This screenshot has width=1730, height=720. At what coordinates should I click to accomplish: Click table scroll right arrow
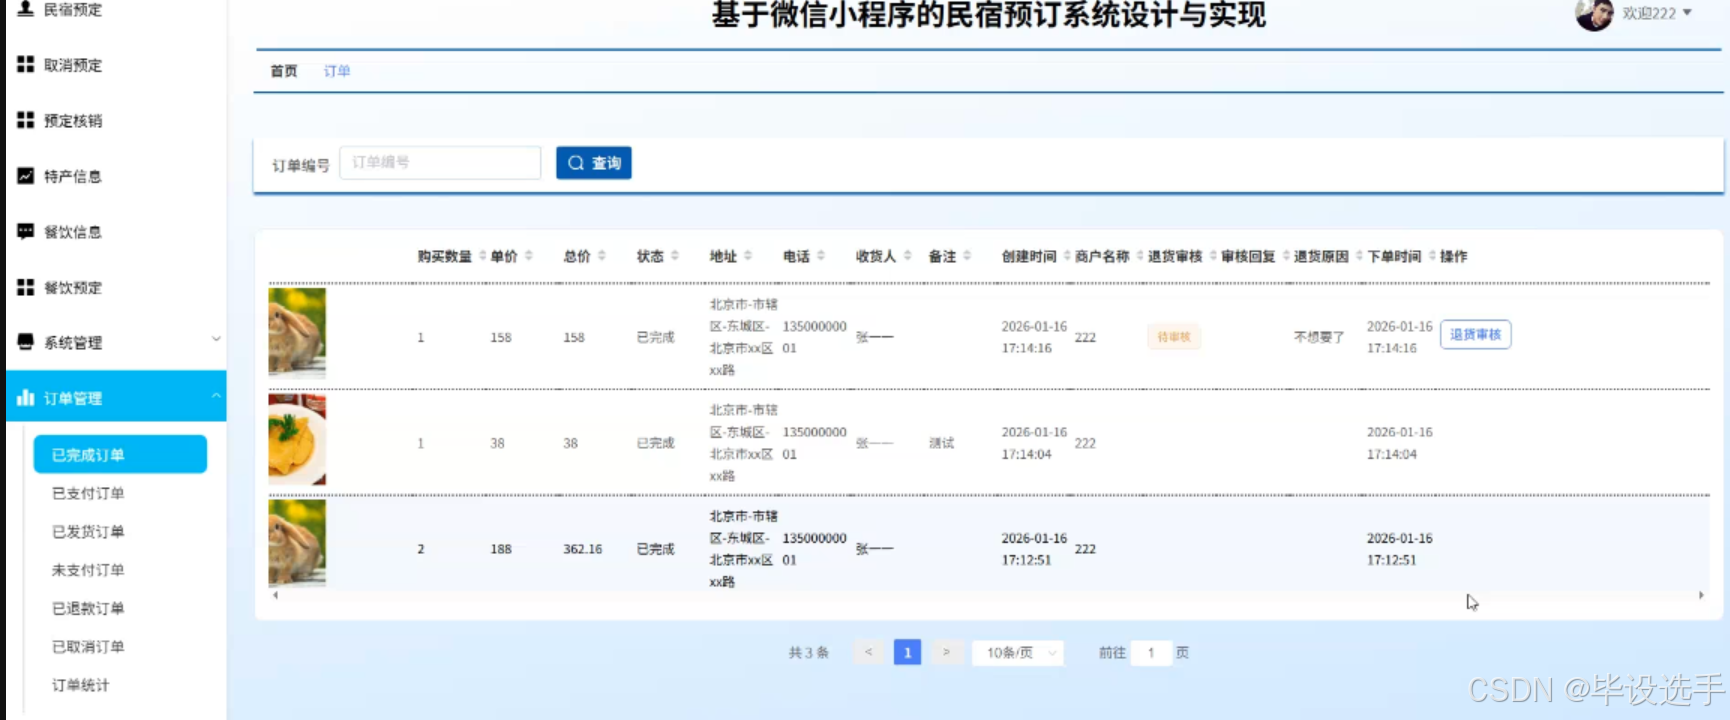click(1701, 595)
